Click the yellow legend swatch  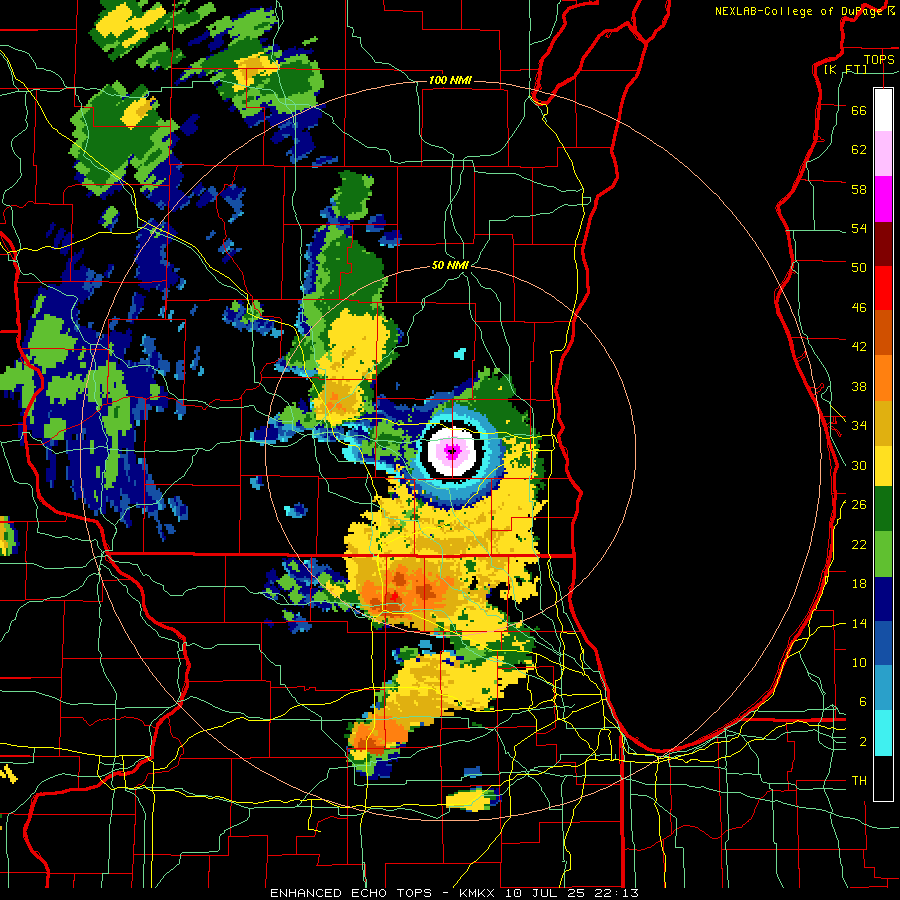click(x=883, y=466)
